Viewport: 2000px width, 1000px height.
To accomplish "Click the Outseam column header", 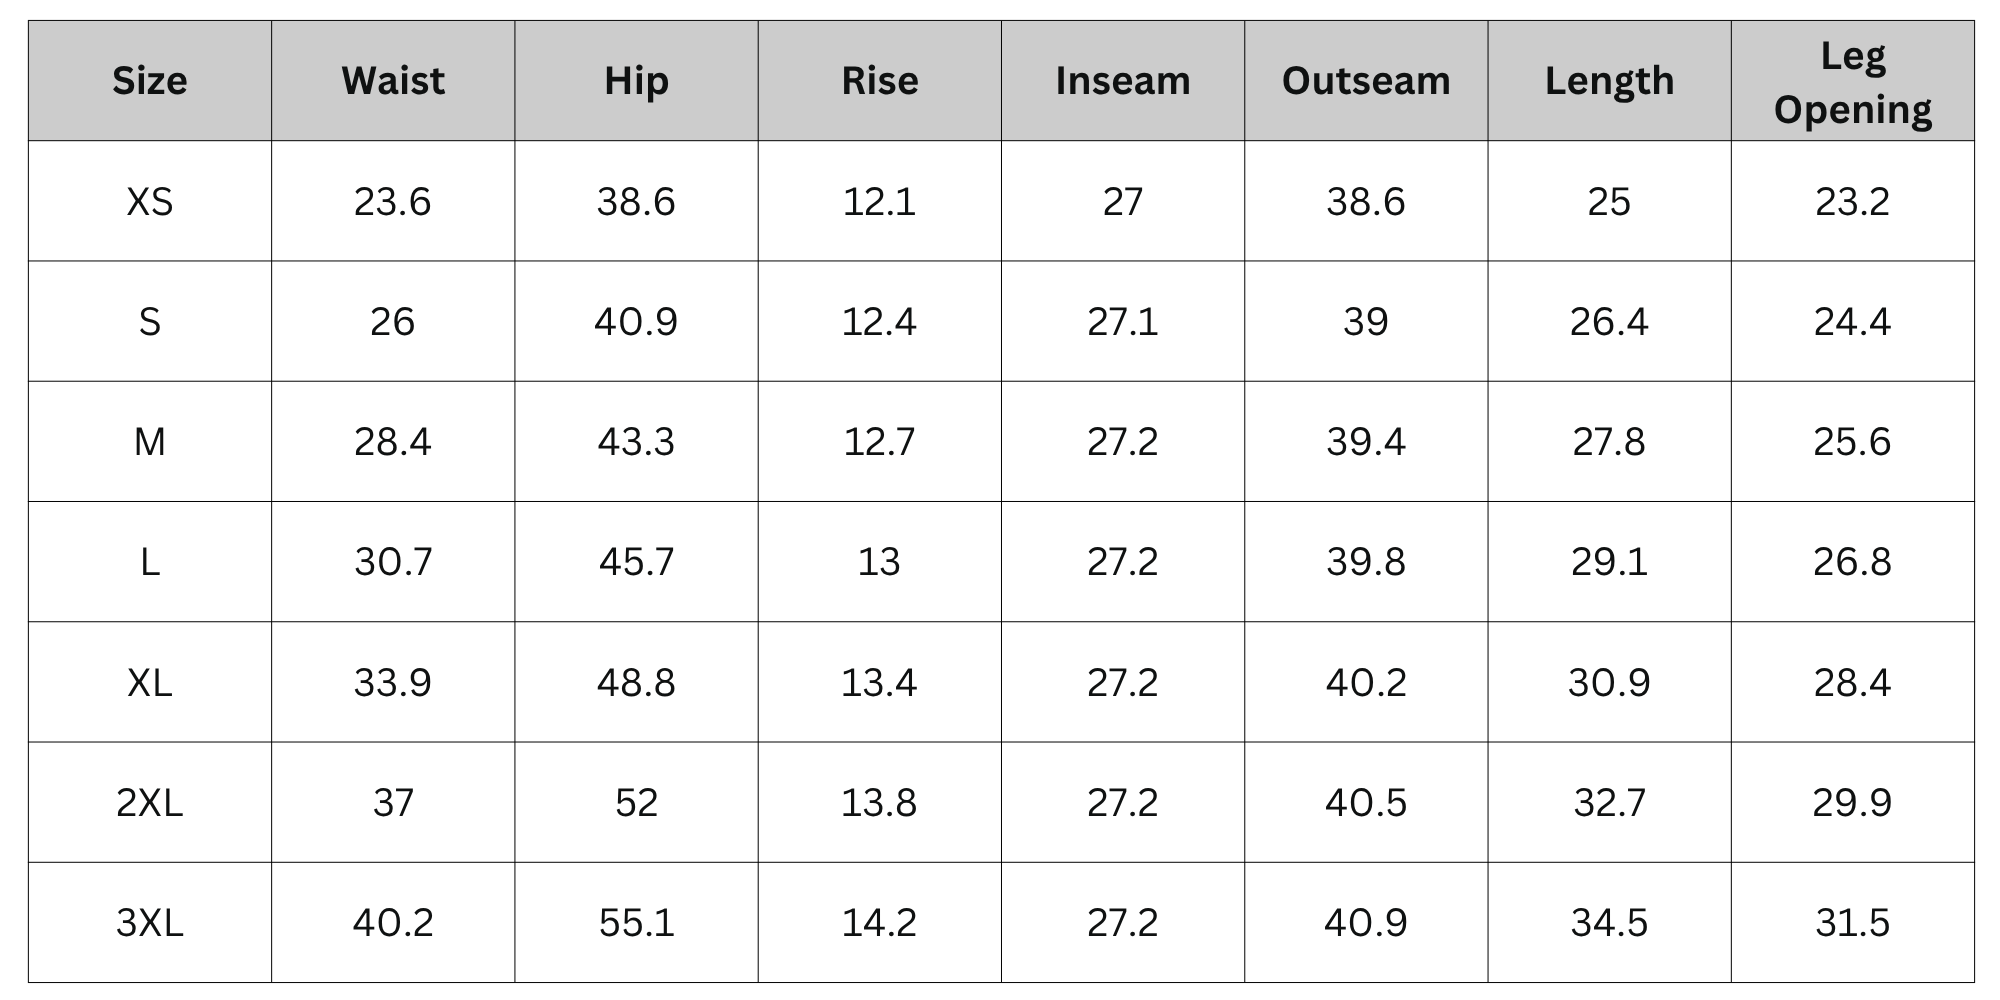I will click(x=1366, y=81).
